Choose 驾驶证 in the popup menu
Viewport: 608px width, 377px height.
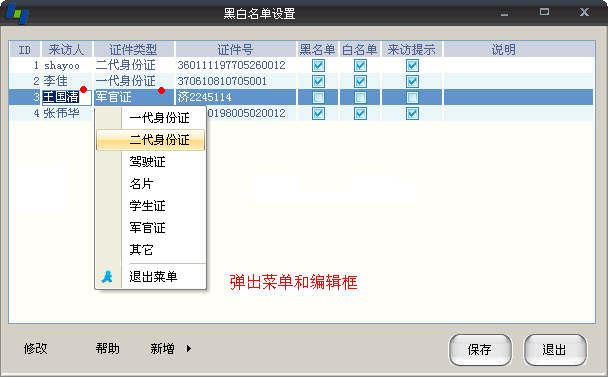point(151,161)
